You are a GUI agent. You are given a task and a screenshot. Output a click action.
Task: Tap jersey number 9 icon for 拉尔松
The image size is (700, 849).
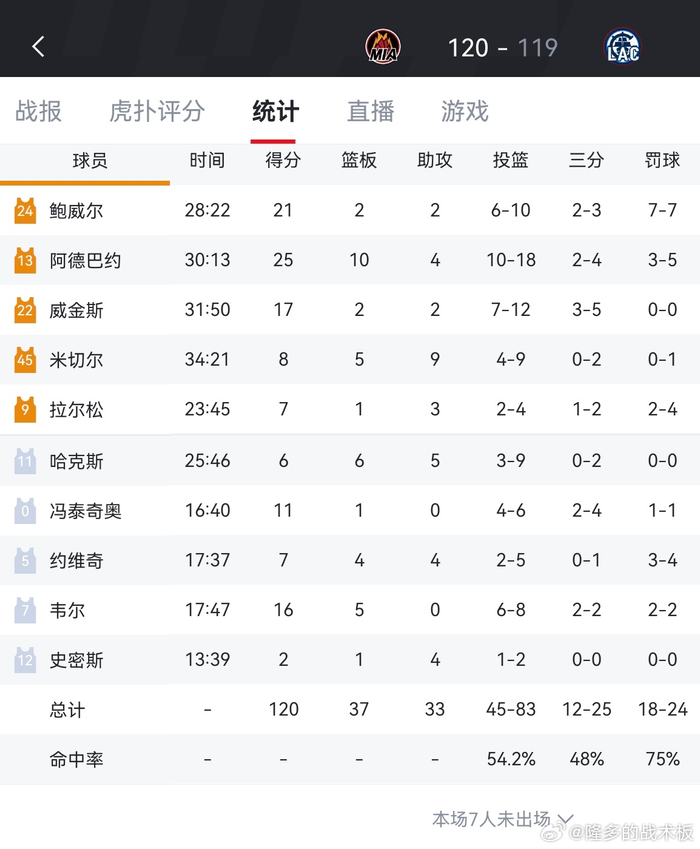(x=25, y=410)
